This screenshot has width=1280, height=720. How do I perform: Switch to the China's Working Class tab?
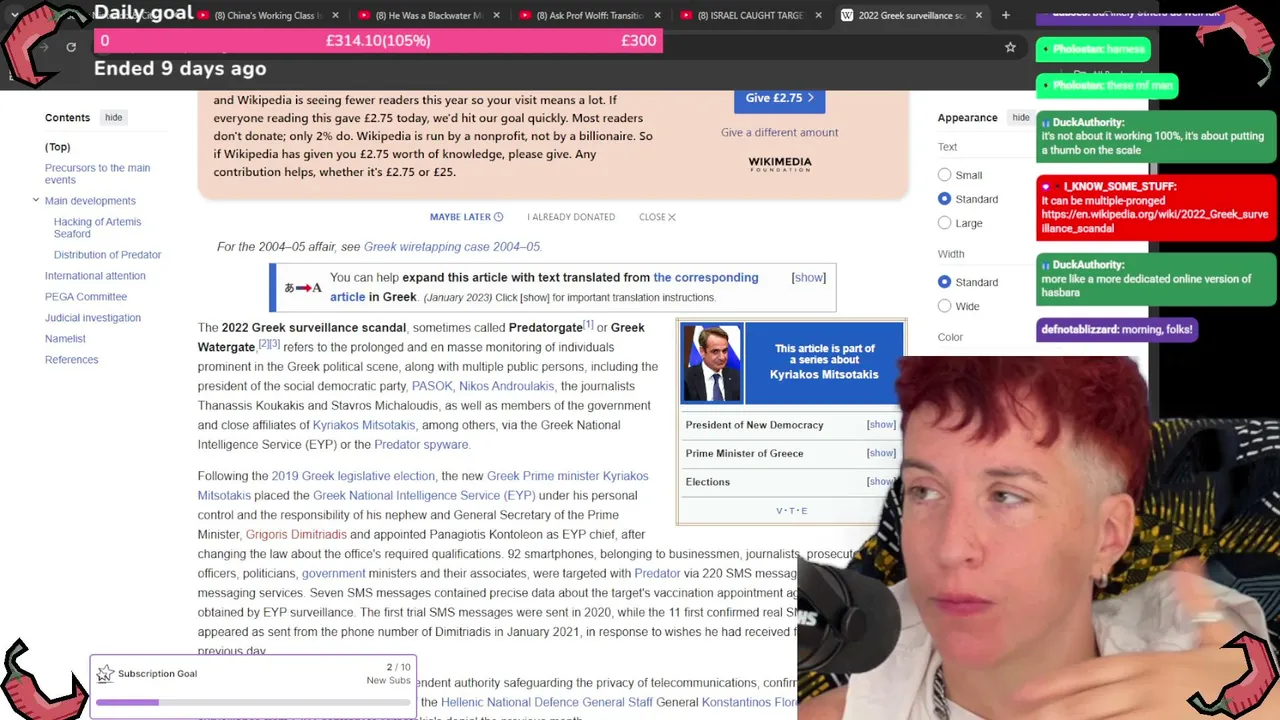268,15
